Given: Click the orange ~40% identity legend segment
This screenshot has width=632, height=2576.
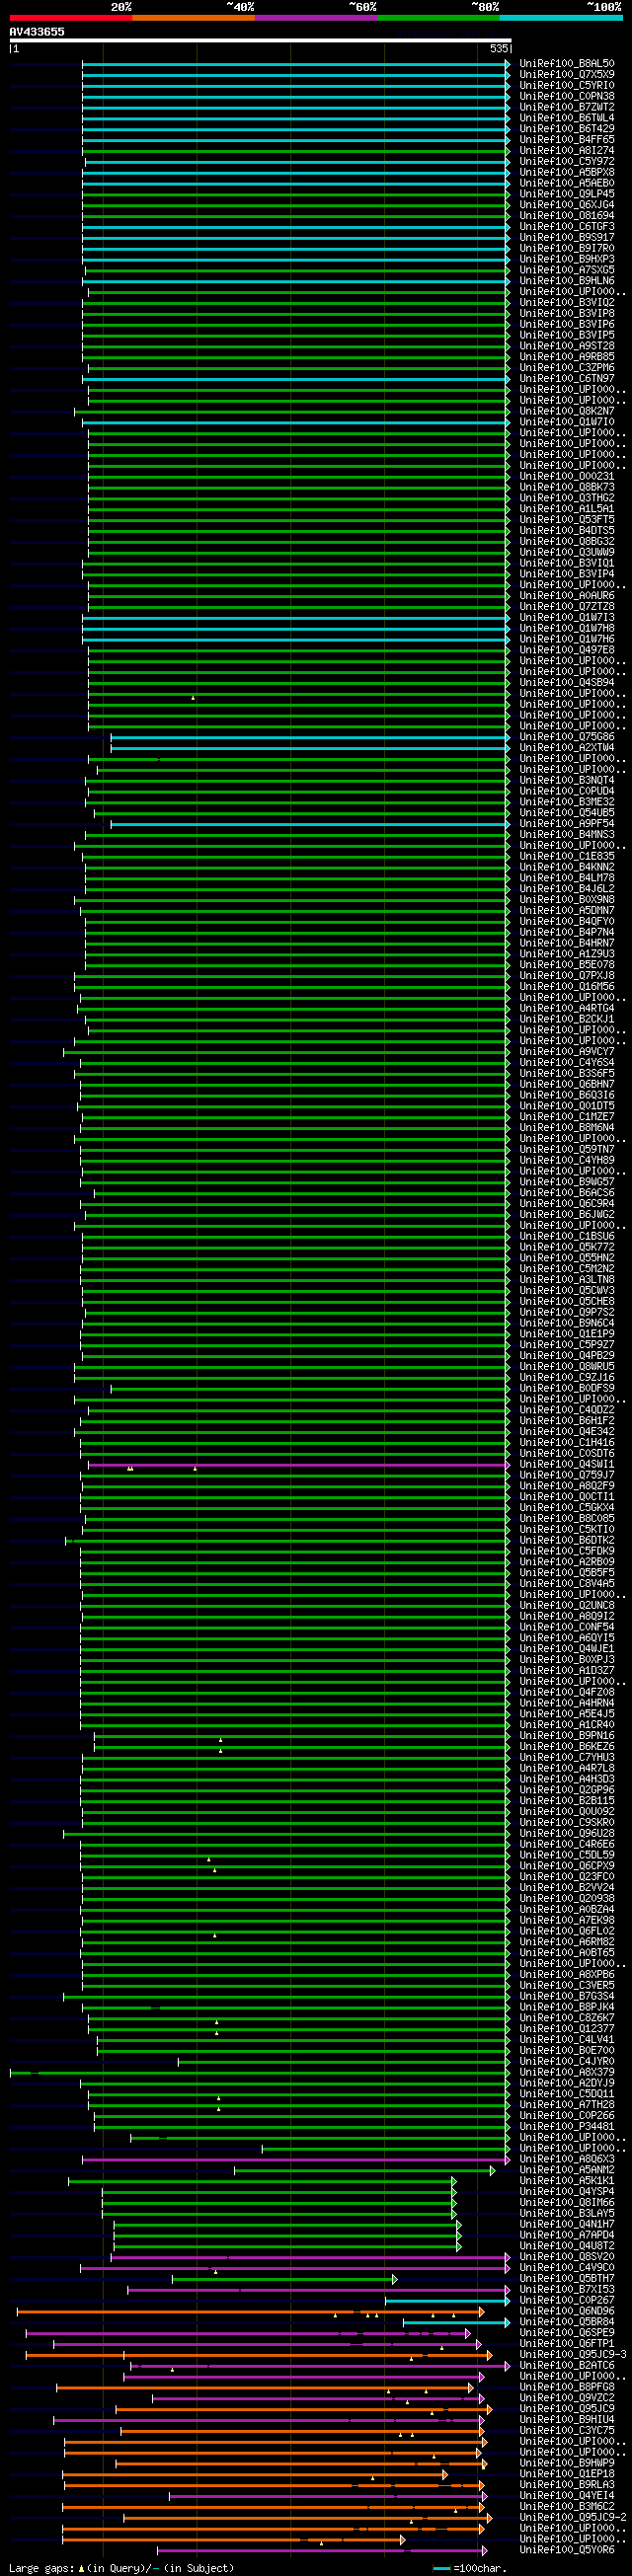Looking at the screenshot, I should point(194,17).
